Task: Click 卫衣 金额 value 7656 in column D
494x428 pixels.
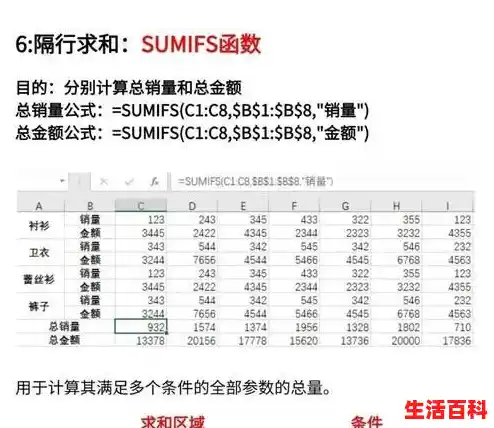Action: tap(192, 260)
